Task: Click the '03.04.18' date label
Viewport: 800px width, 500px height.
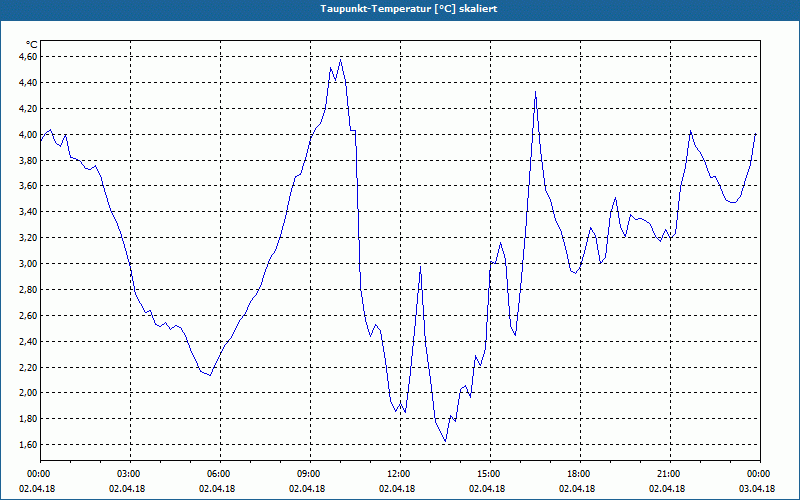Action: click(757, 489)
